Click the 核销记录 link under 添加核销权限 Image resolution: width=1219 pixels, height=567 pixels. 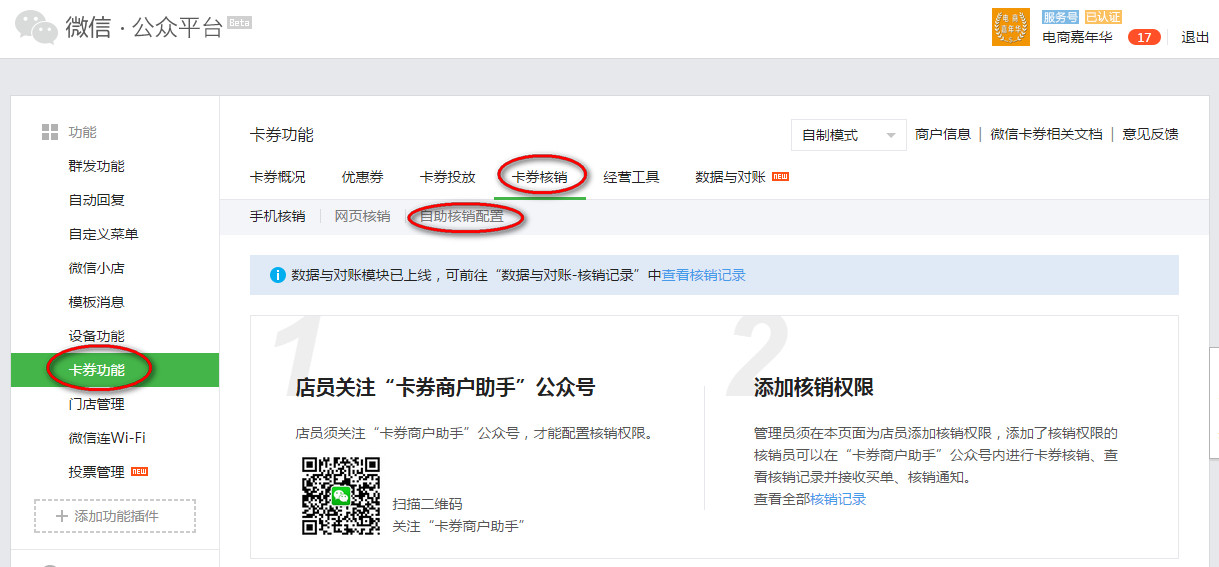point(838,499)
